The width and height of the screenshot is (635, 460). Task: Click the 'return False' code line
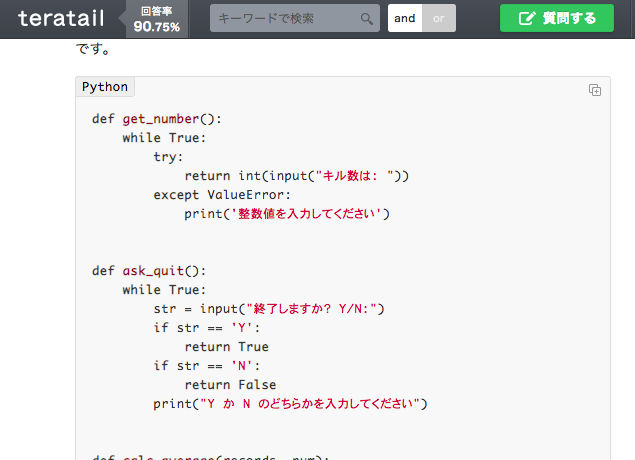click(230, 385)
